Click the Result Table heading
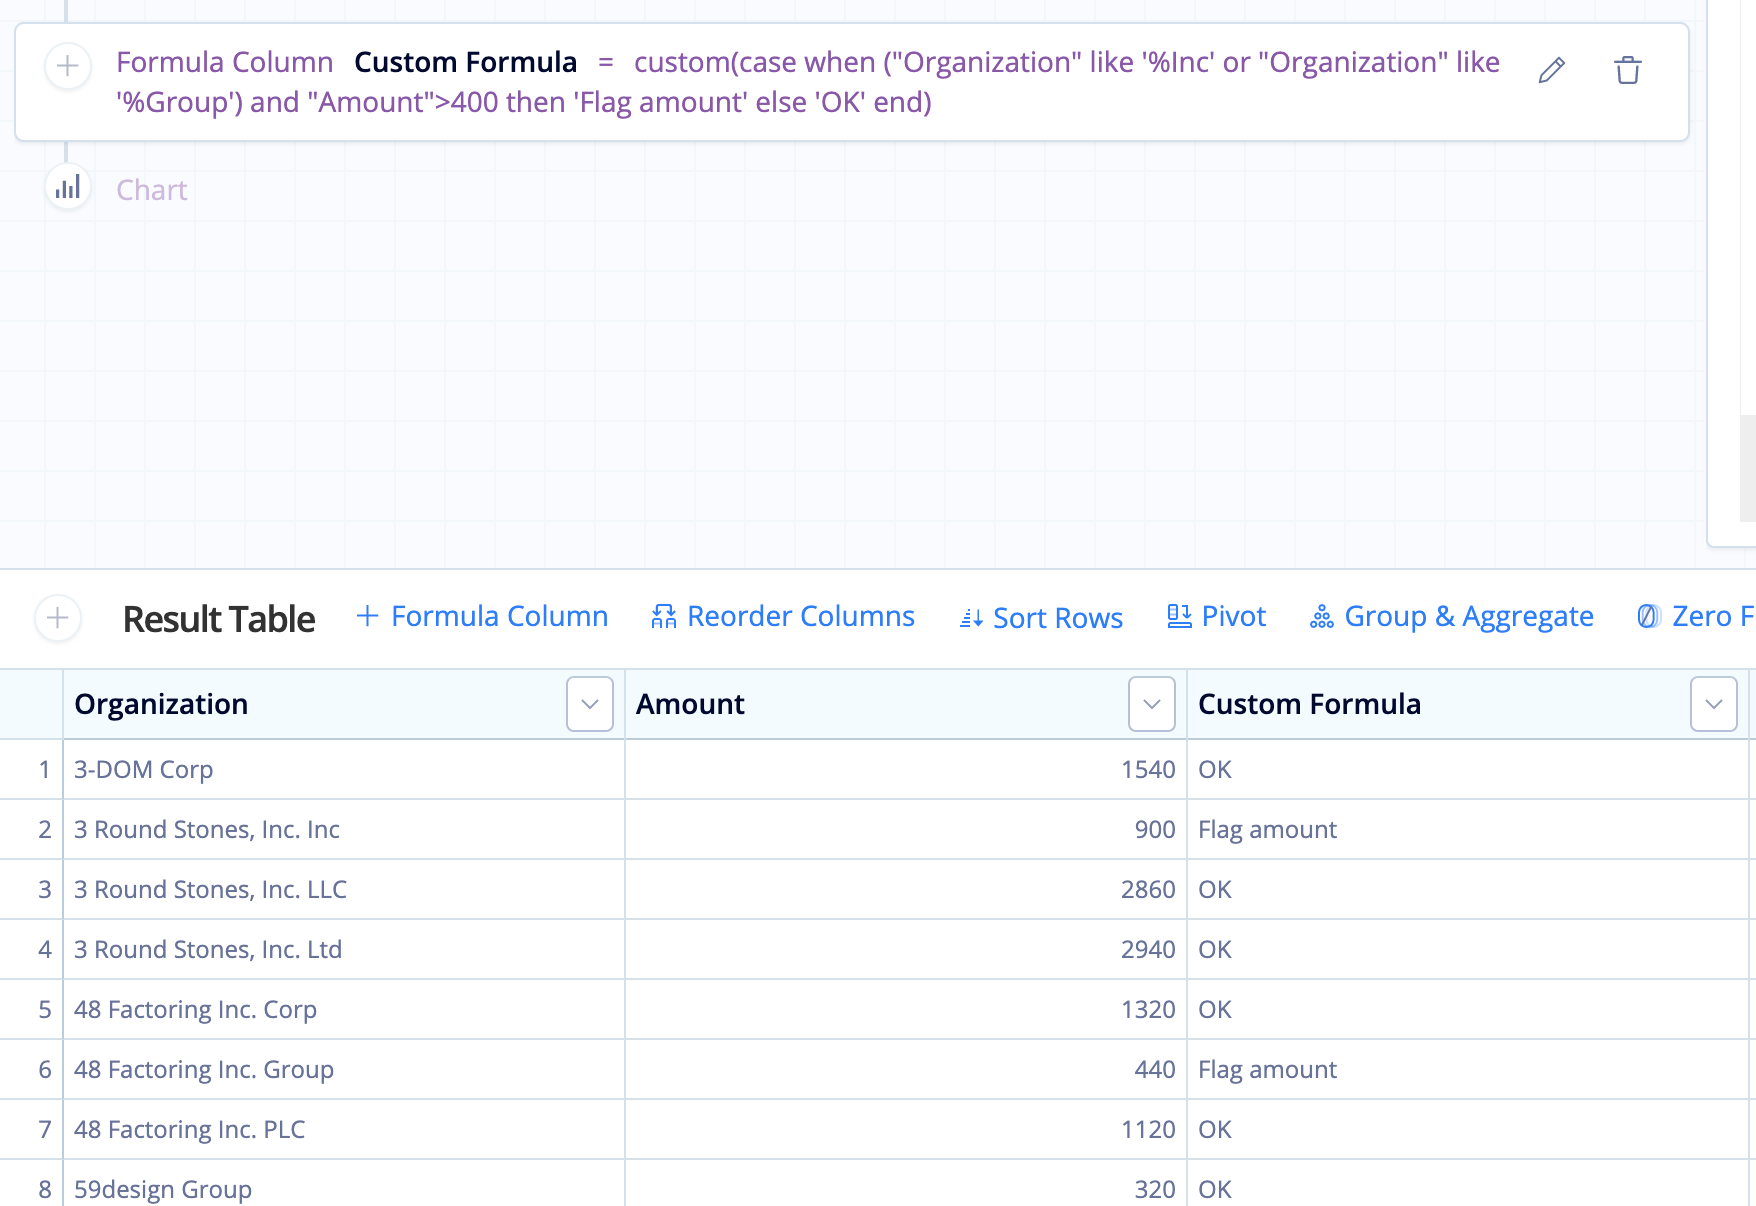Screen dimensions: 1756x1206 (x=219, y=619)
